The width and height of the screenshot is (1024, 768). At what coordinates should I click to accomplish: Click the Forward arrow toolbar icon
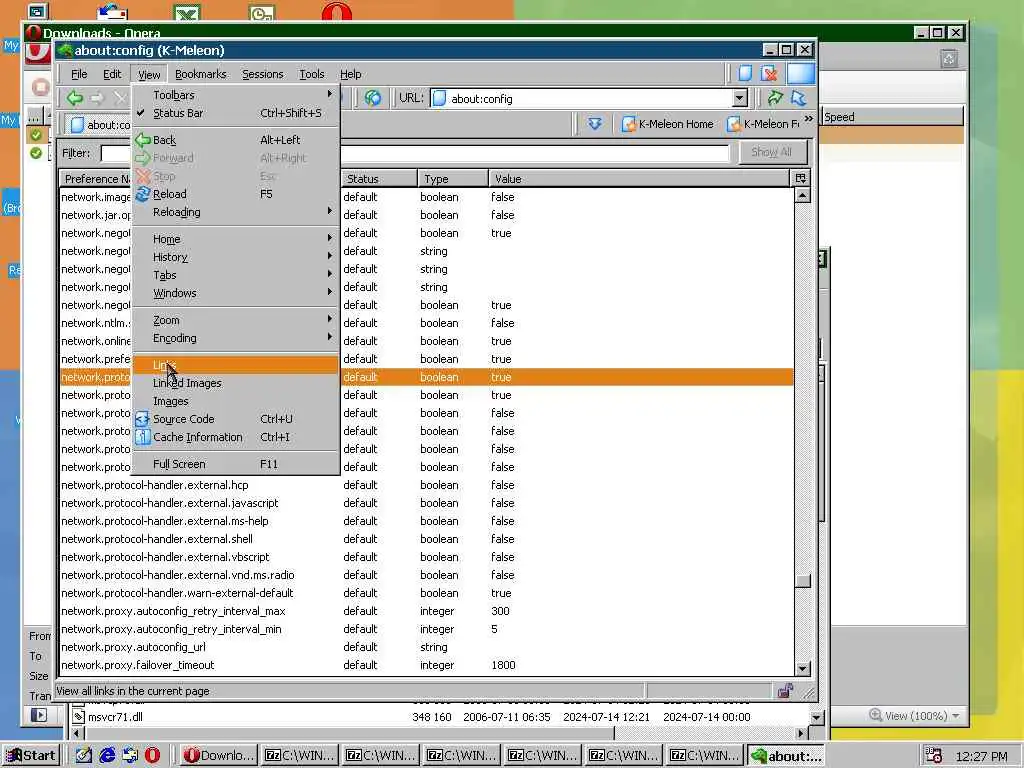pos(97,99)
